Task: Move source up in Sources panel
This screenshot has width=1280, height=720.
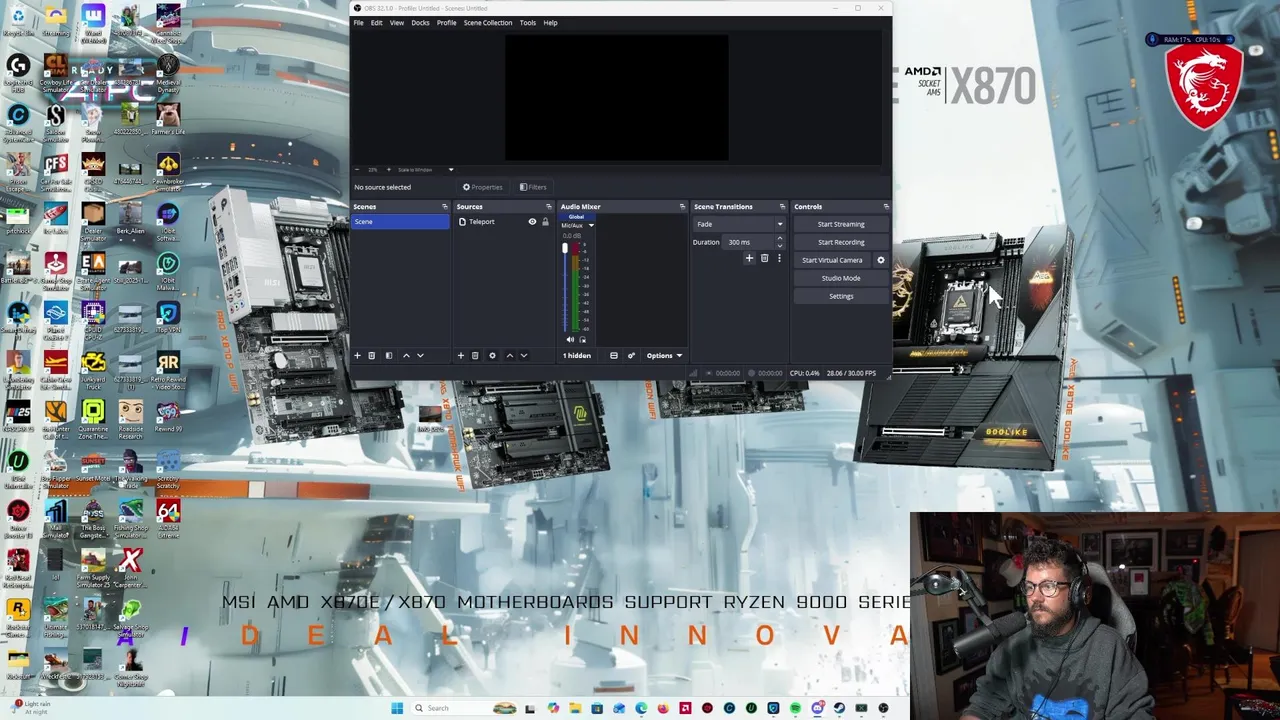Action: pyautogui.click(x=509, y=355)
